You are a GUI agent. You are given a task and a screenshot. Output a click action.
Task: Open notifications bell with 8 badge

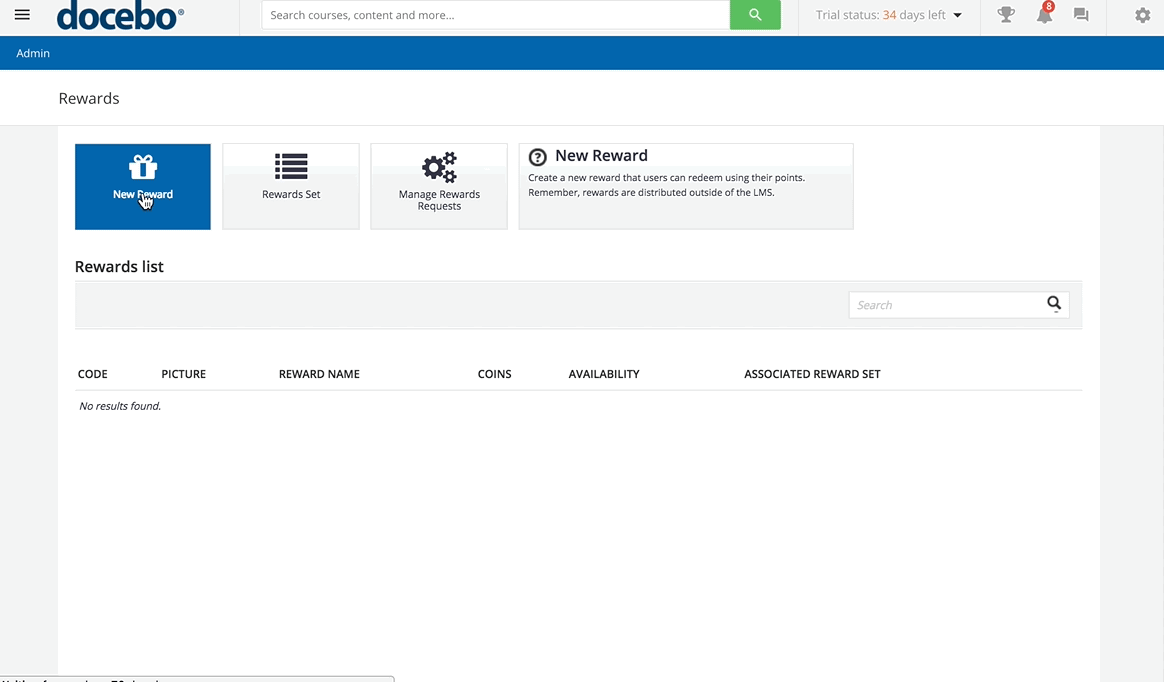tap(1044, 14)
